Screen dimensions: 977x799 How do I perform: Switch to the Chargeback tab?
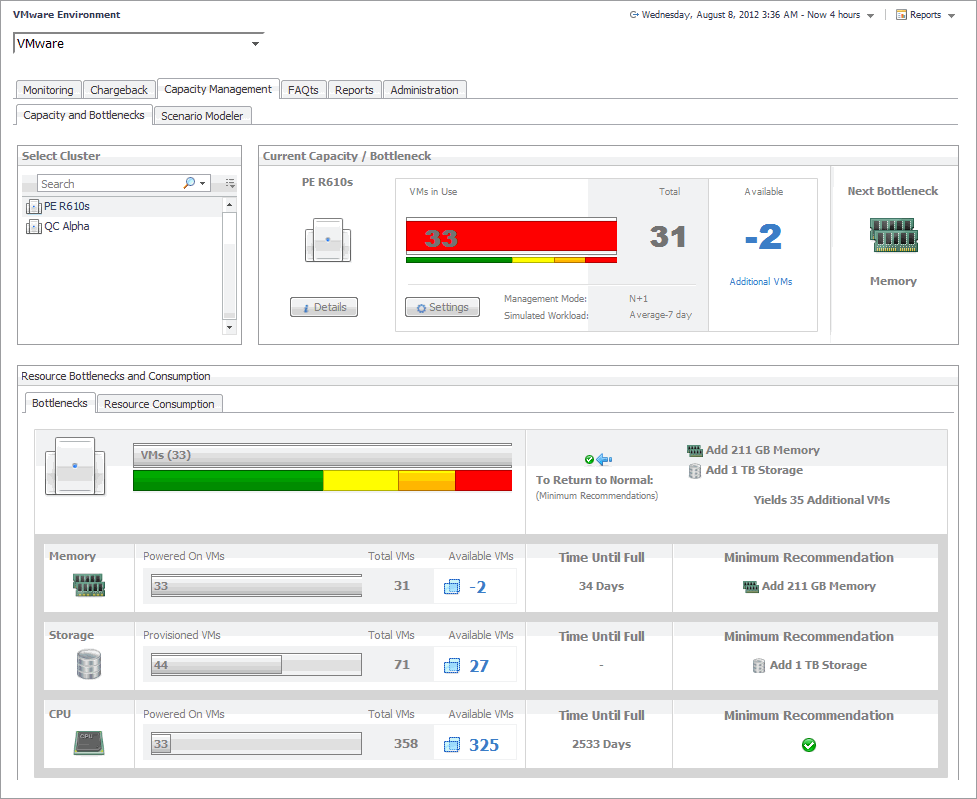tap(119, 90)
